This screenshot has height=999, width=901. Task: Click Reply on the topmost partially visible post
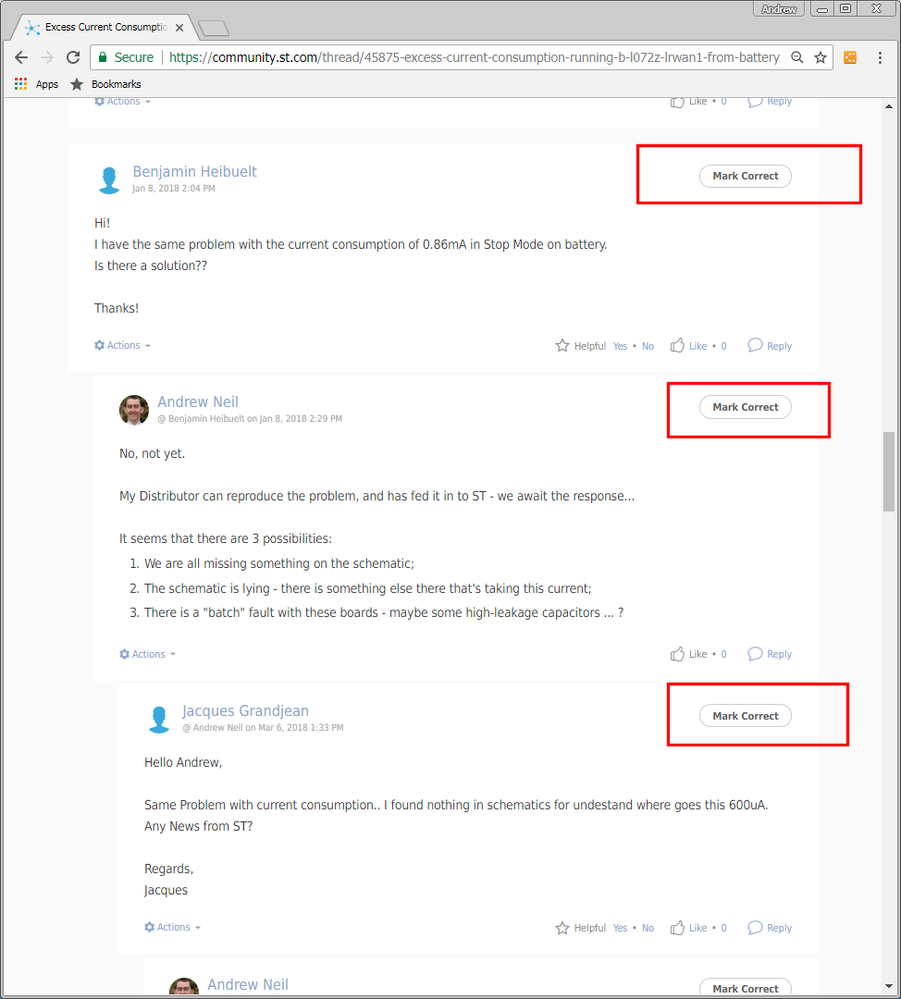(770, 102)
